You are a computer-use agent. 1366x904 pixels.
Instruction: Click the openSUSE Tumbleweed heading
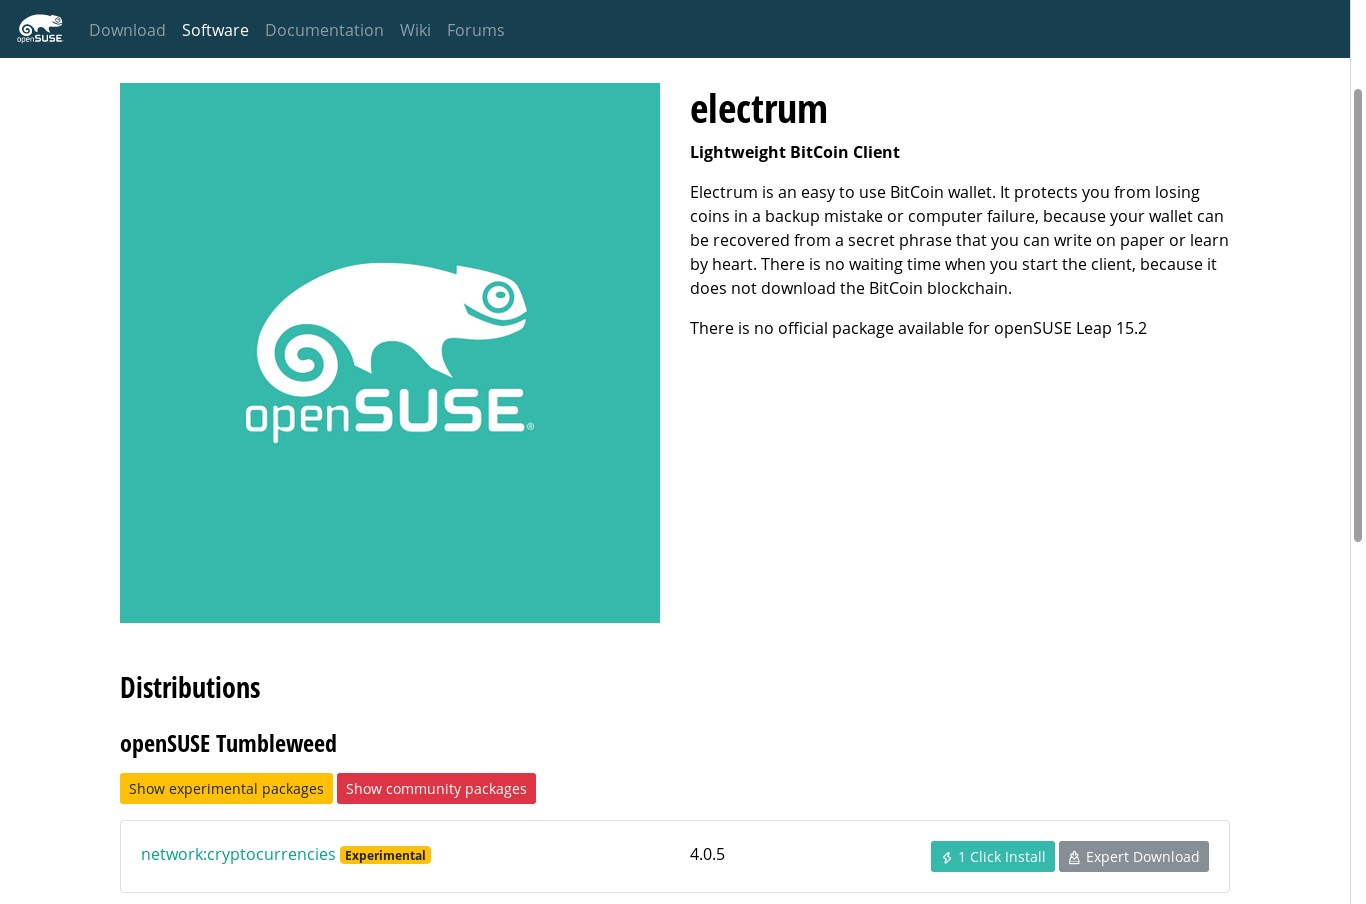coord(228,744)
